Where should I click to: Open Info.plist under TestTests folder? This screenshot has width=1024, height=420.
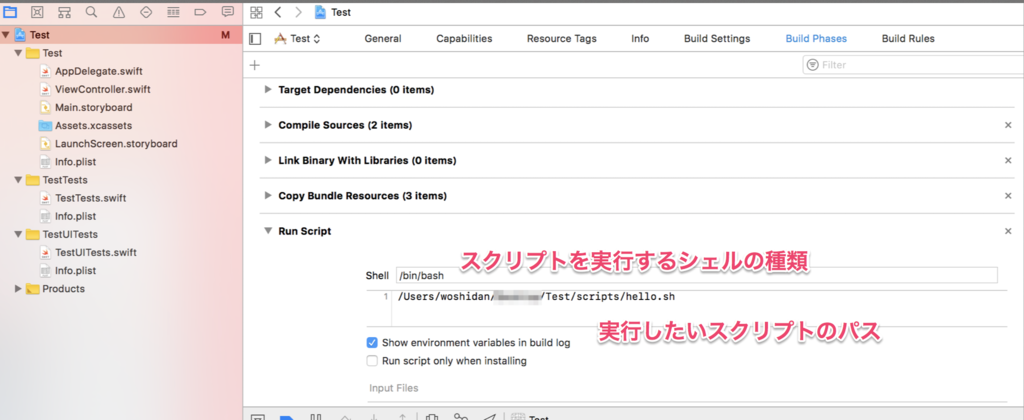click(76, 216)
